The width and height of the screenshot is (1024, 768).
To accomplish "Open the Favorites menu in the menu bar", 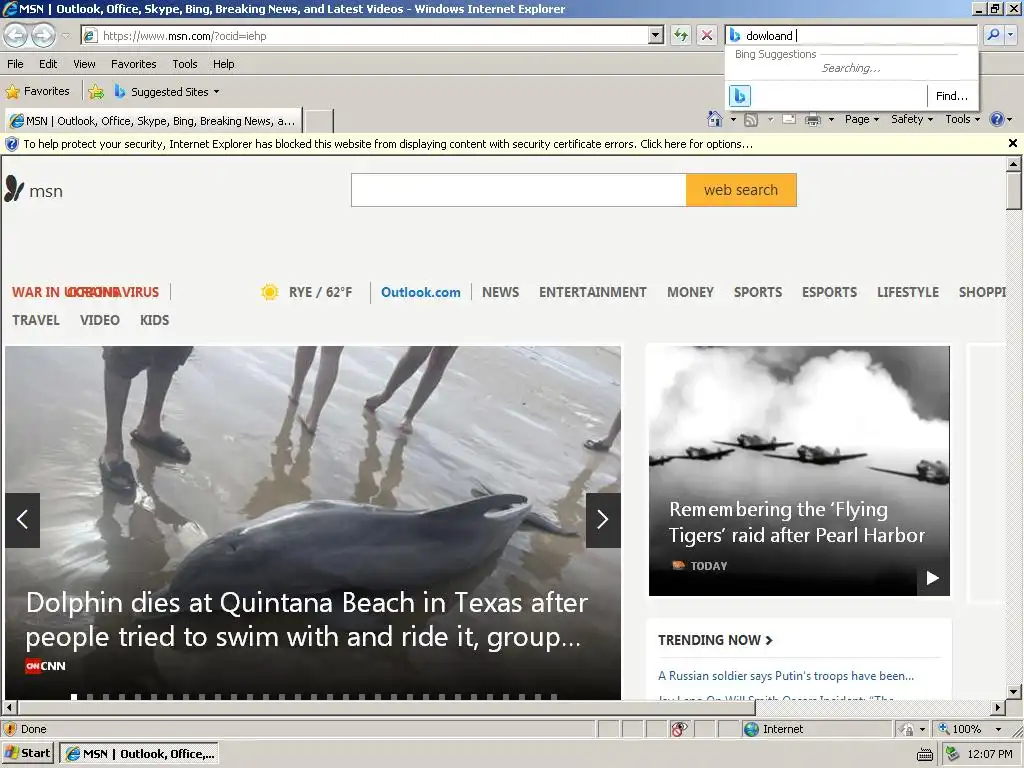I will click(133, 64).
